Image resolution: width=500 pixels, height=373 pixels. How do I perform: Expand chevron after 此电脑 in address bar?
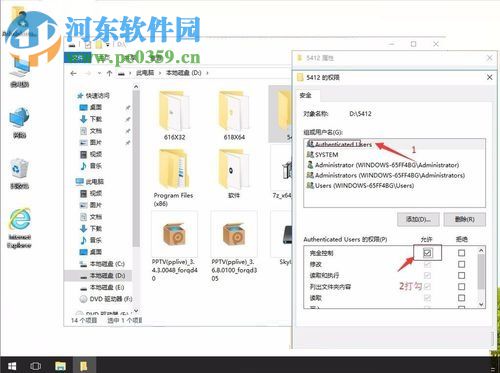pyautogui.click(x=160, y=73)
